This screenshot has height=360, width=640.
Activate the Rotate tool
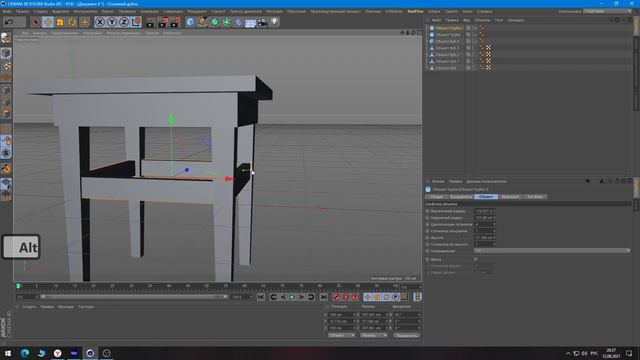72,22
